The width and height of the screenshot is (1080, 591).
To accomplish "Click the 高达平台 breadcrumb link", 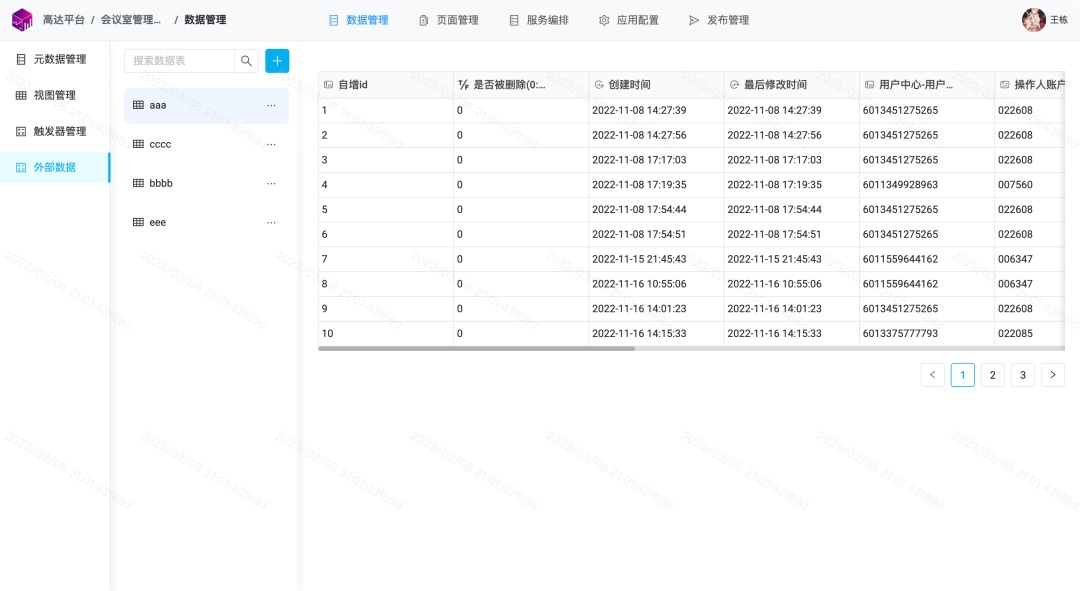I will 63,20.
